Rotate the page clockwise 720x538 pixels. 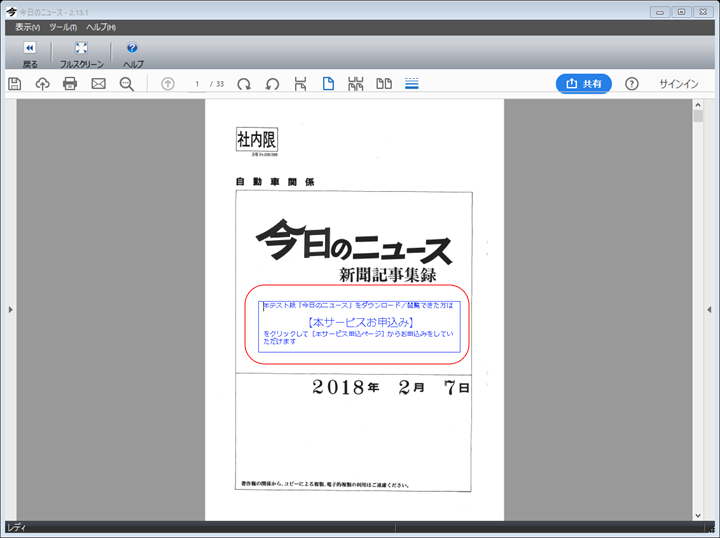(244, 84)
